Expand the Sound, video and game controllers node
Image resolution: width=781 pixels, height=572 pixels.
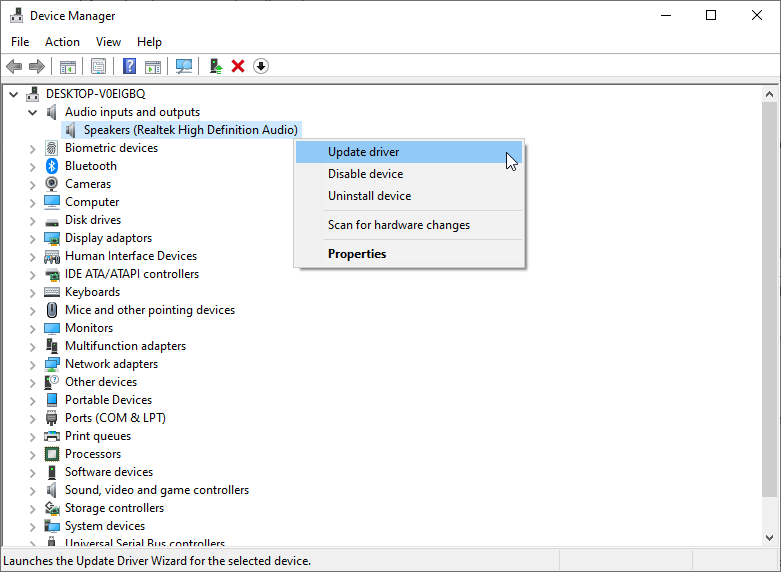coord(33,490)
